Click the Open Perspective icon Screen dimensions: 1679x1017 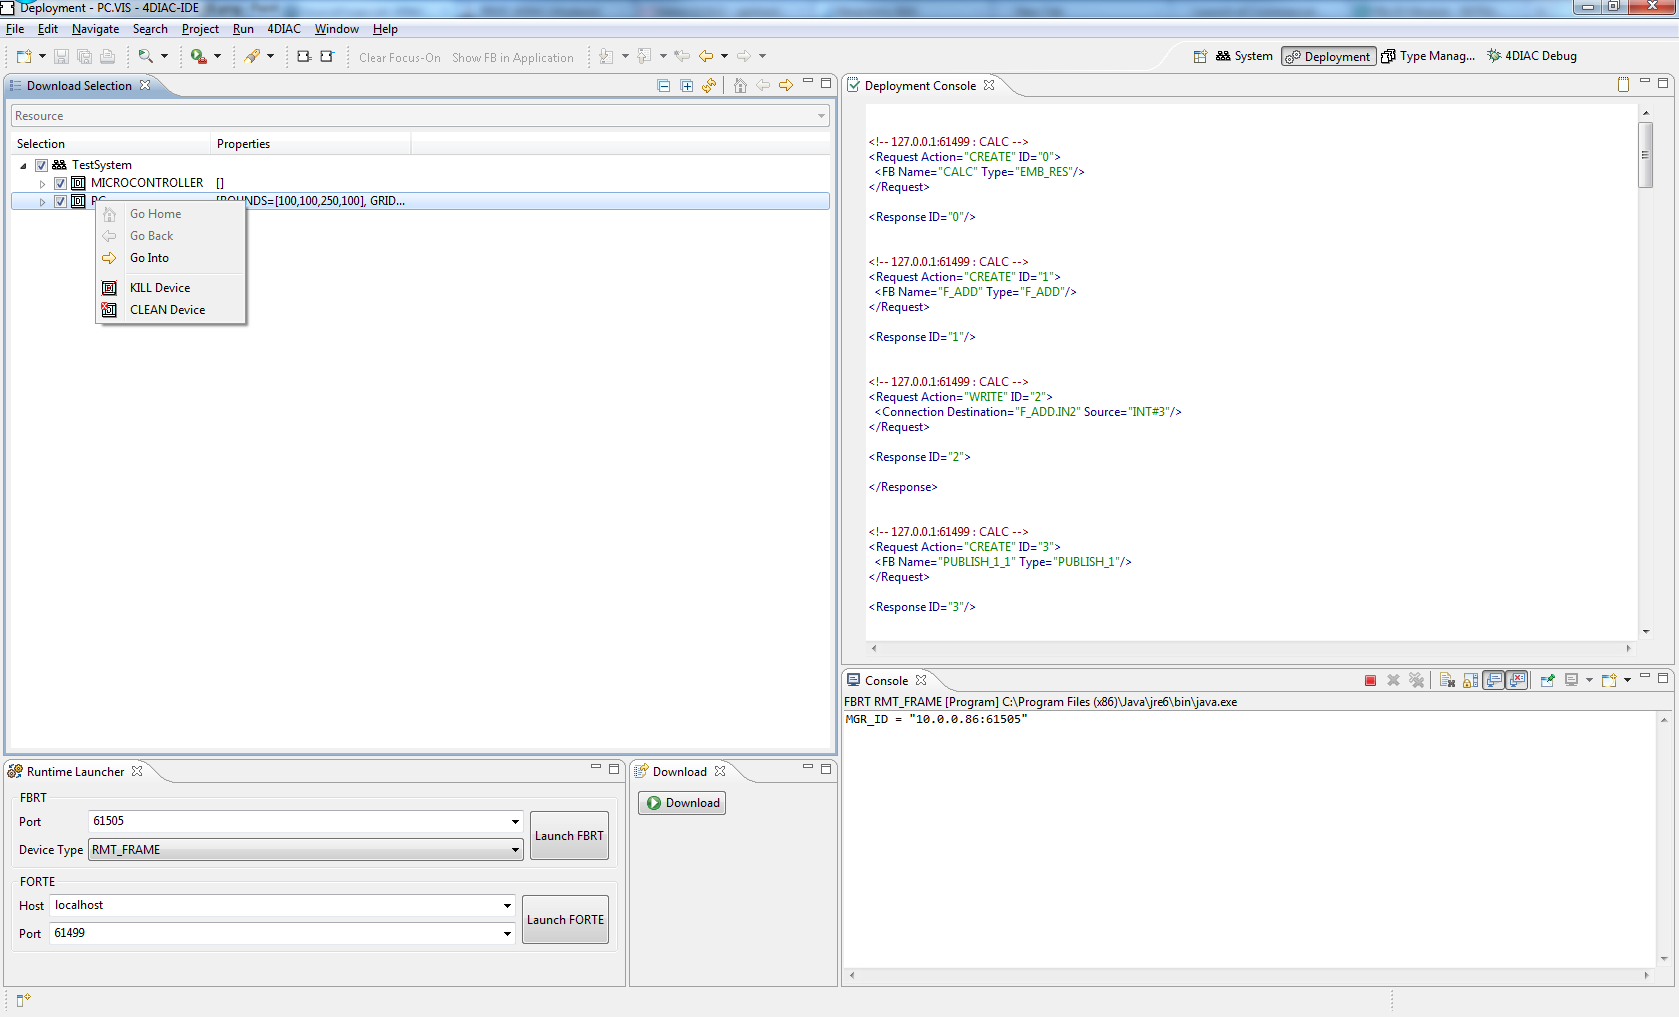(1200, 57)
